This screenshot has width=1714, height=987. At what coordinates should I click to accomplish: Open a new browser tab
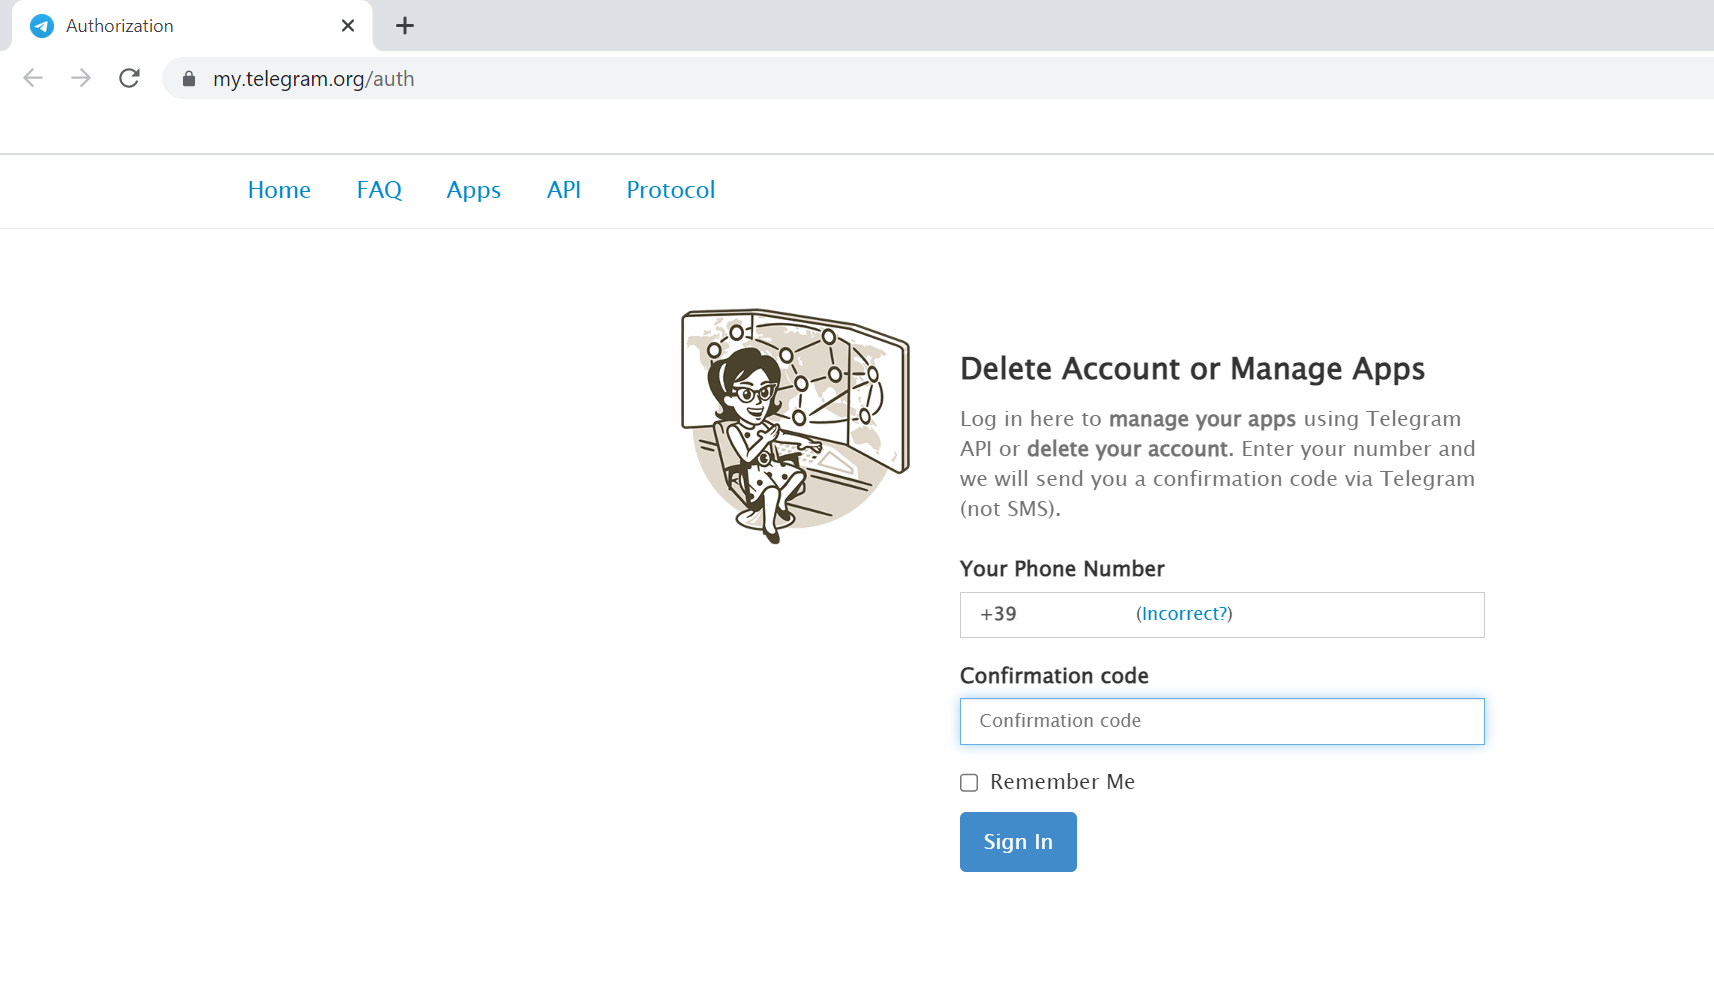click(x=404, y=26)
